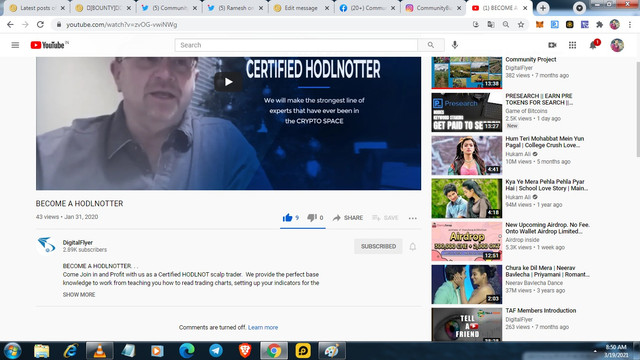Image resolution: width=640 pixels, height=360 pixels.
Task: Open the Windows Start button
Action: coord(13,351)
